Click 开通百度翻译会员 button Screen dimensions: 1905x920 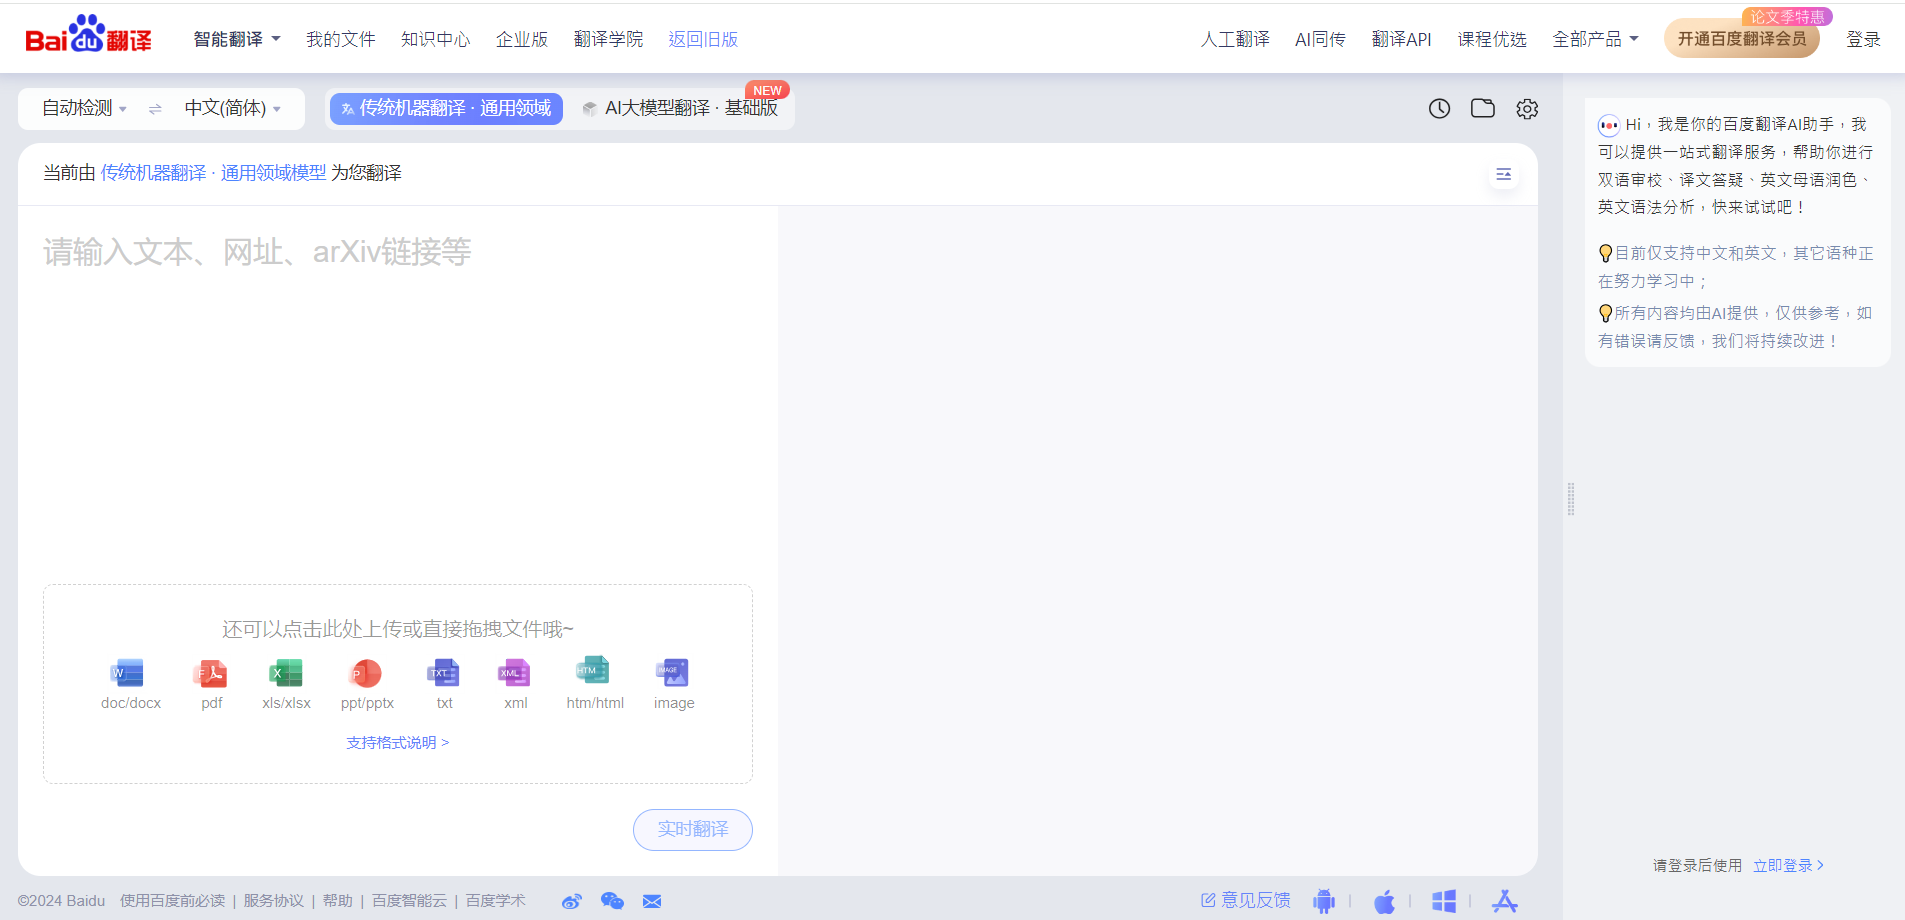click(x=1742, y=39)
